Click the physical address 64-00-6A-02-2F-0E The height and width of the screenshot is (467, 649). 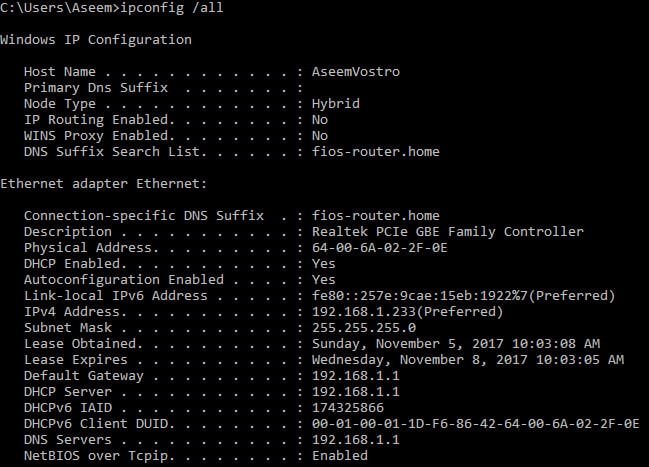[380, 248]
